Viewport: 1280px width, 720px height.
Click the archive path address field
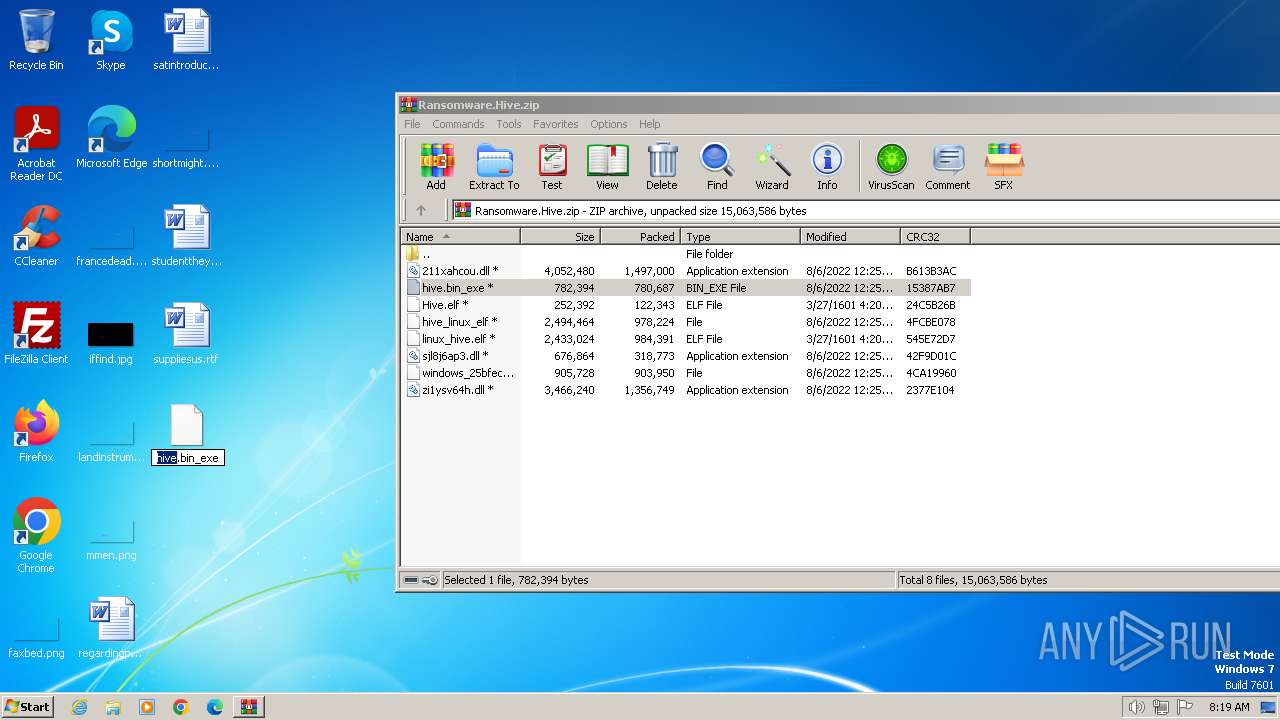coord(865,210)
